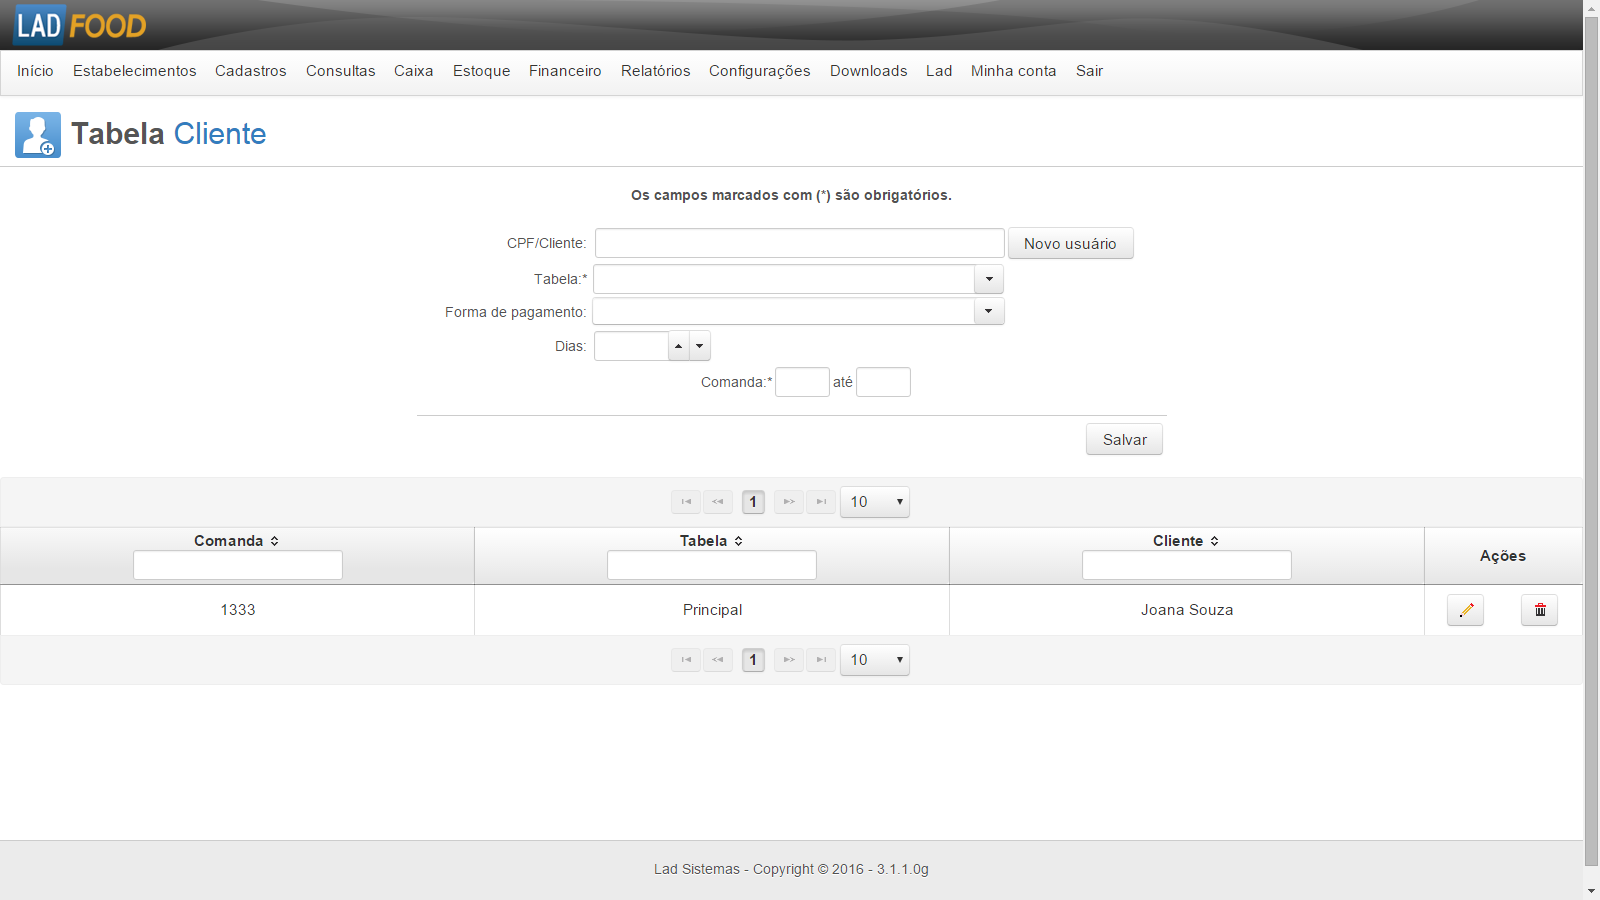Open the Estoque menu

tap(482, 71)
